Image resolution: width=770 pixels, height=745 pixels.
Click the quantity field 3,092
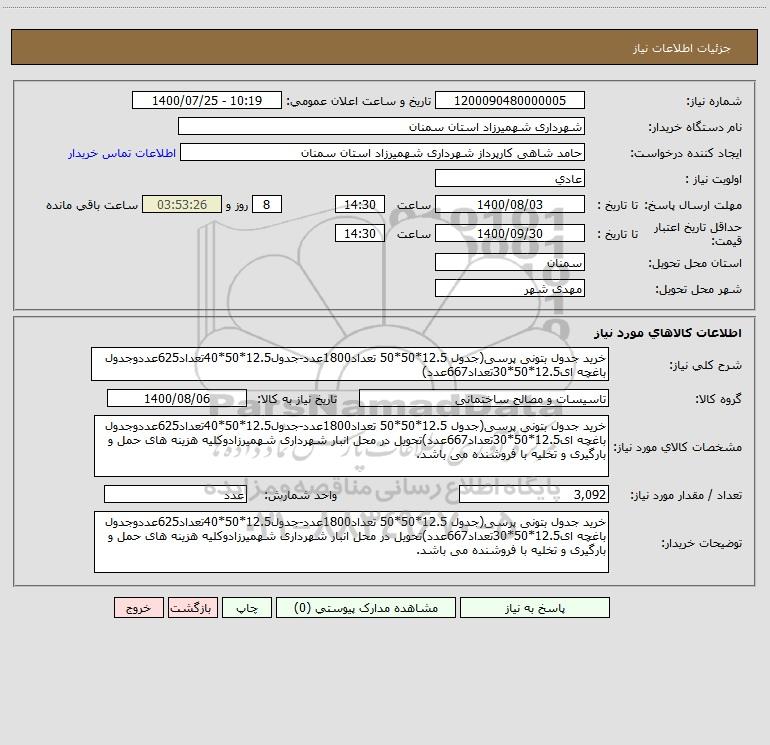(534, 494)
